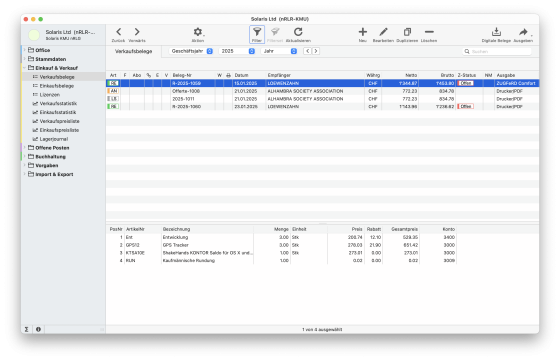Select the Offerte-1008 row
The width and height of the screenshot is (560, 361).
coord(322,91)
